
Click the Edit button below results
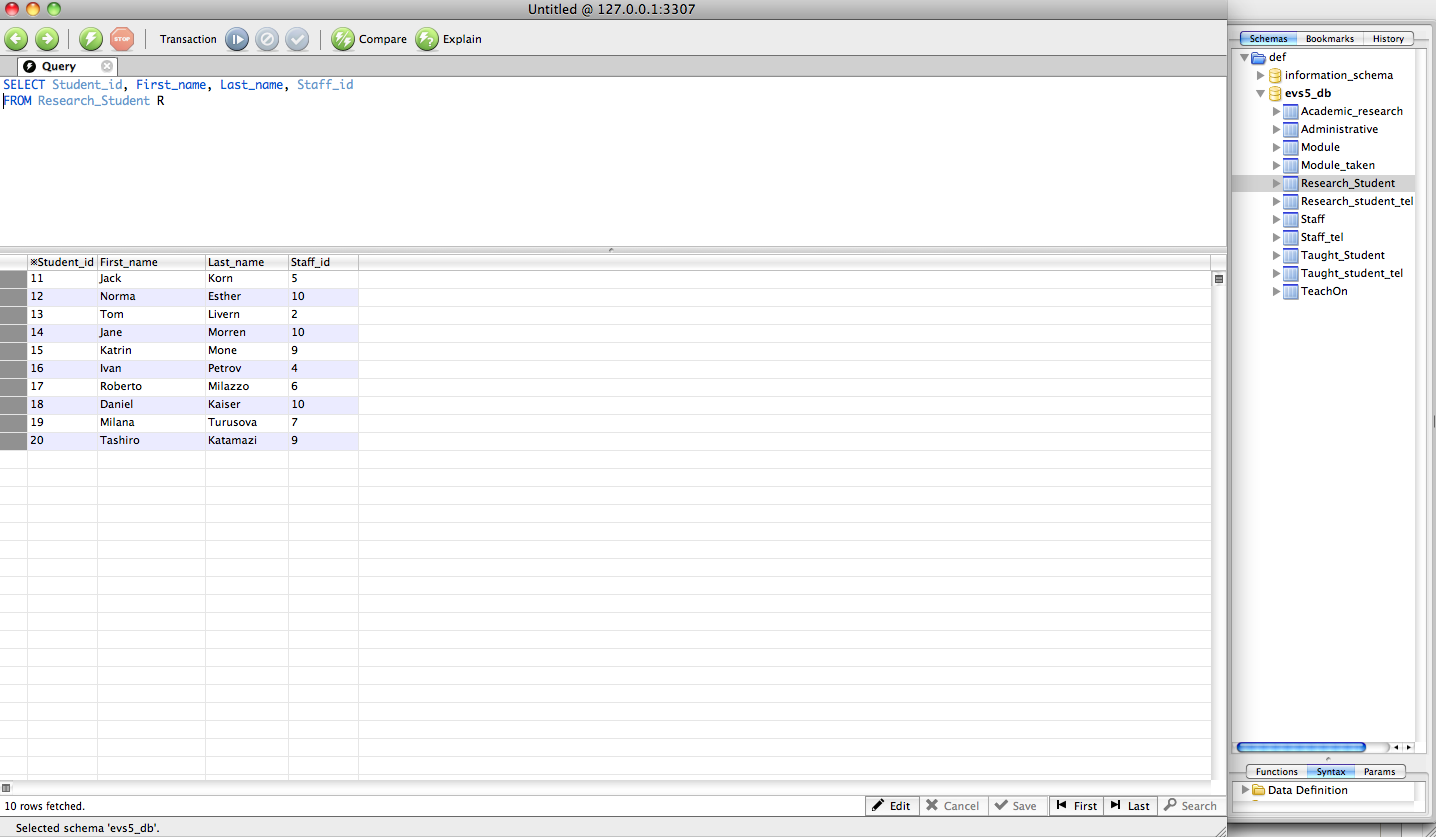891,806
